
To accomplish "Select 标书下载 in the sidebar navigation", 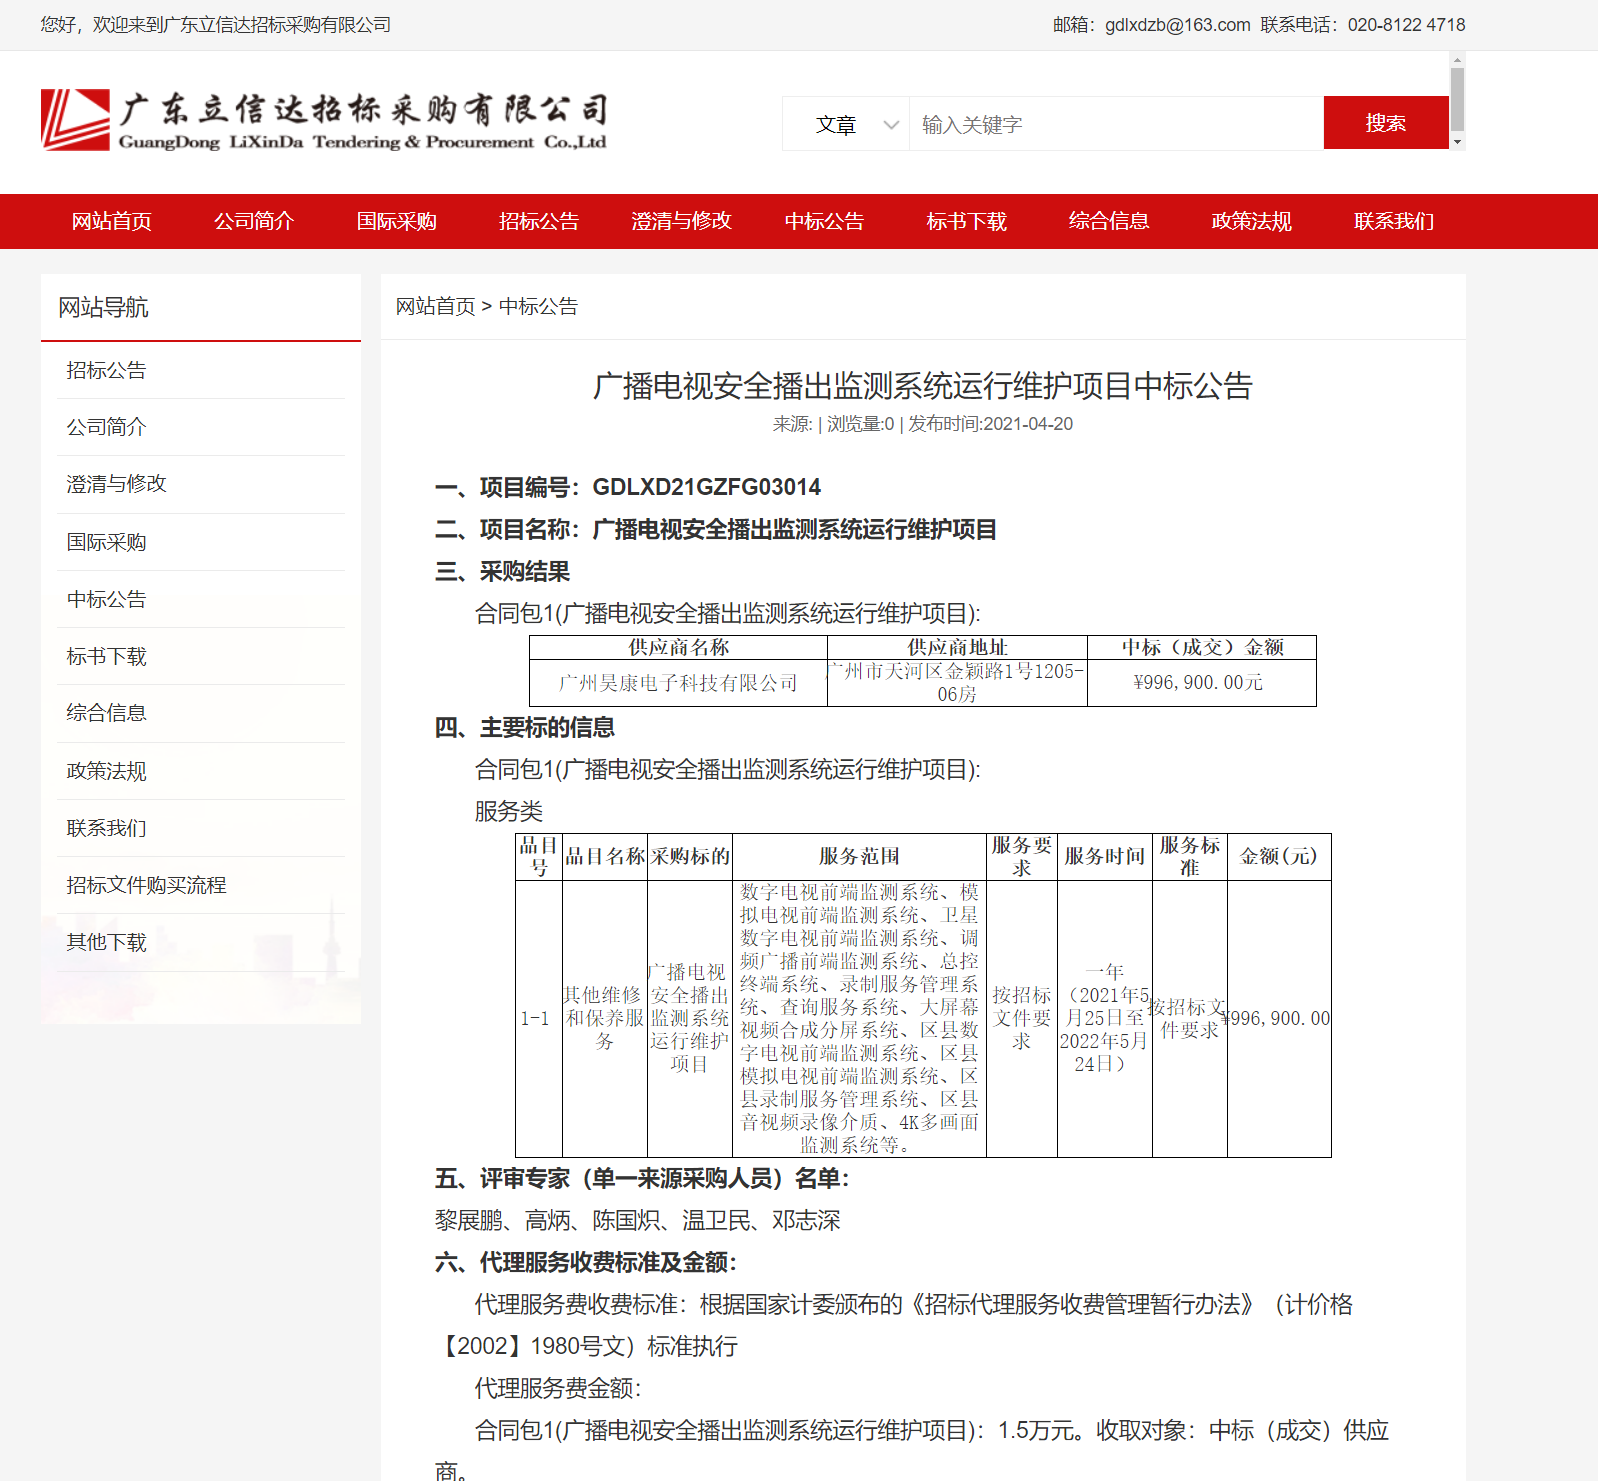I will pos(201,656).
